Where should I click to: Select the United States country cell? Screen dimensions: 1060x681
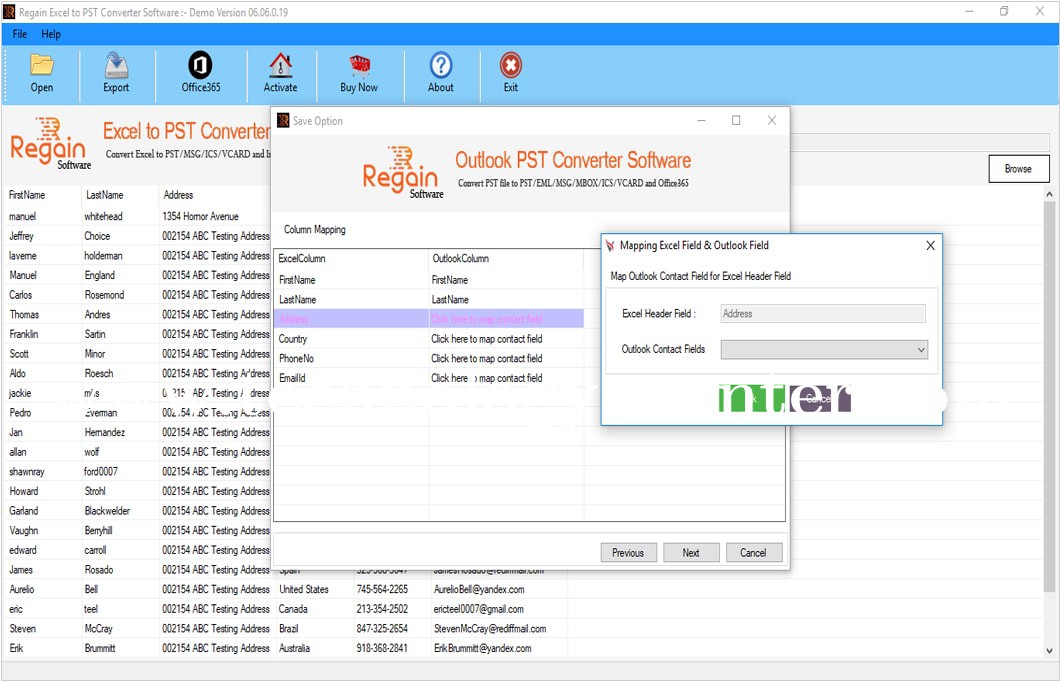coord(304,589)
